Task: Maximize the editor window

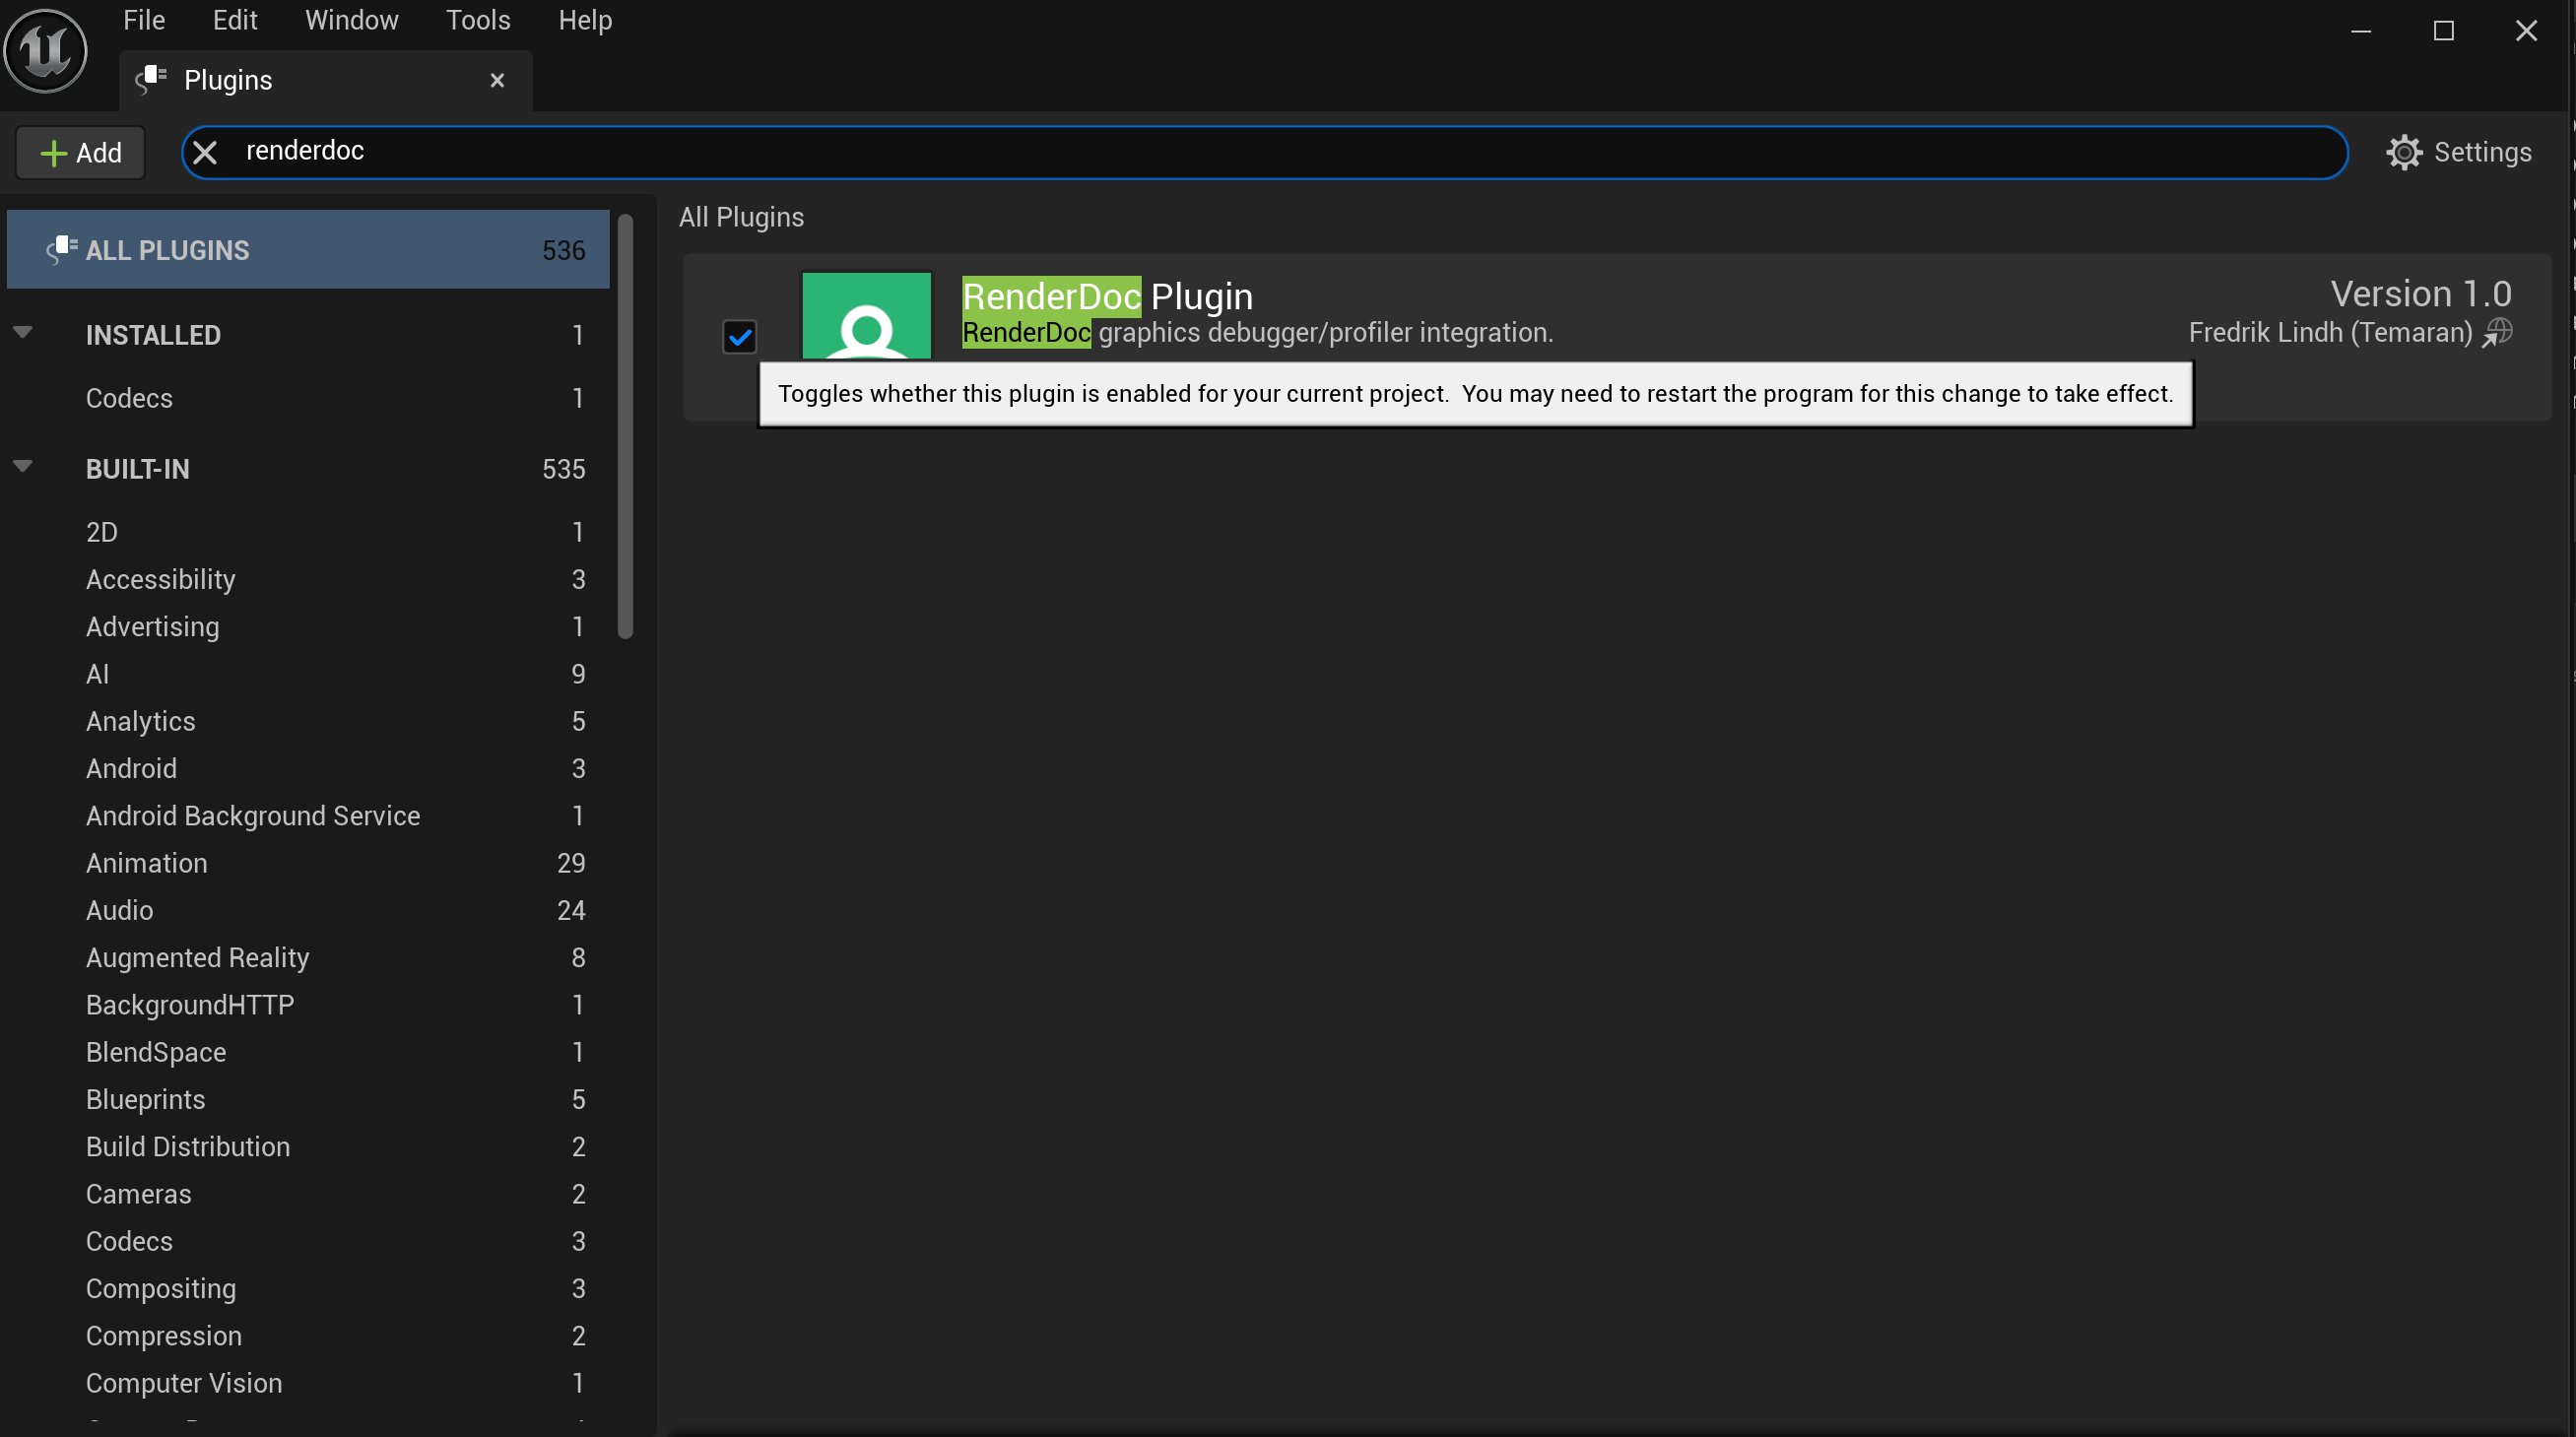Action: click(2443, 31)
